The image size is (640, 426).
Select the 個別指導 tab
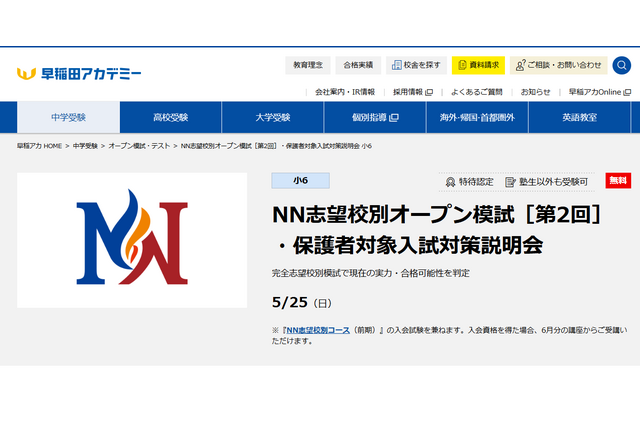[375, 118]
